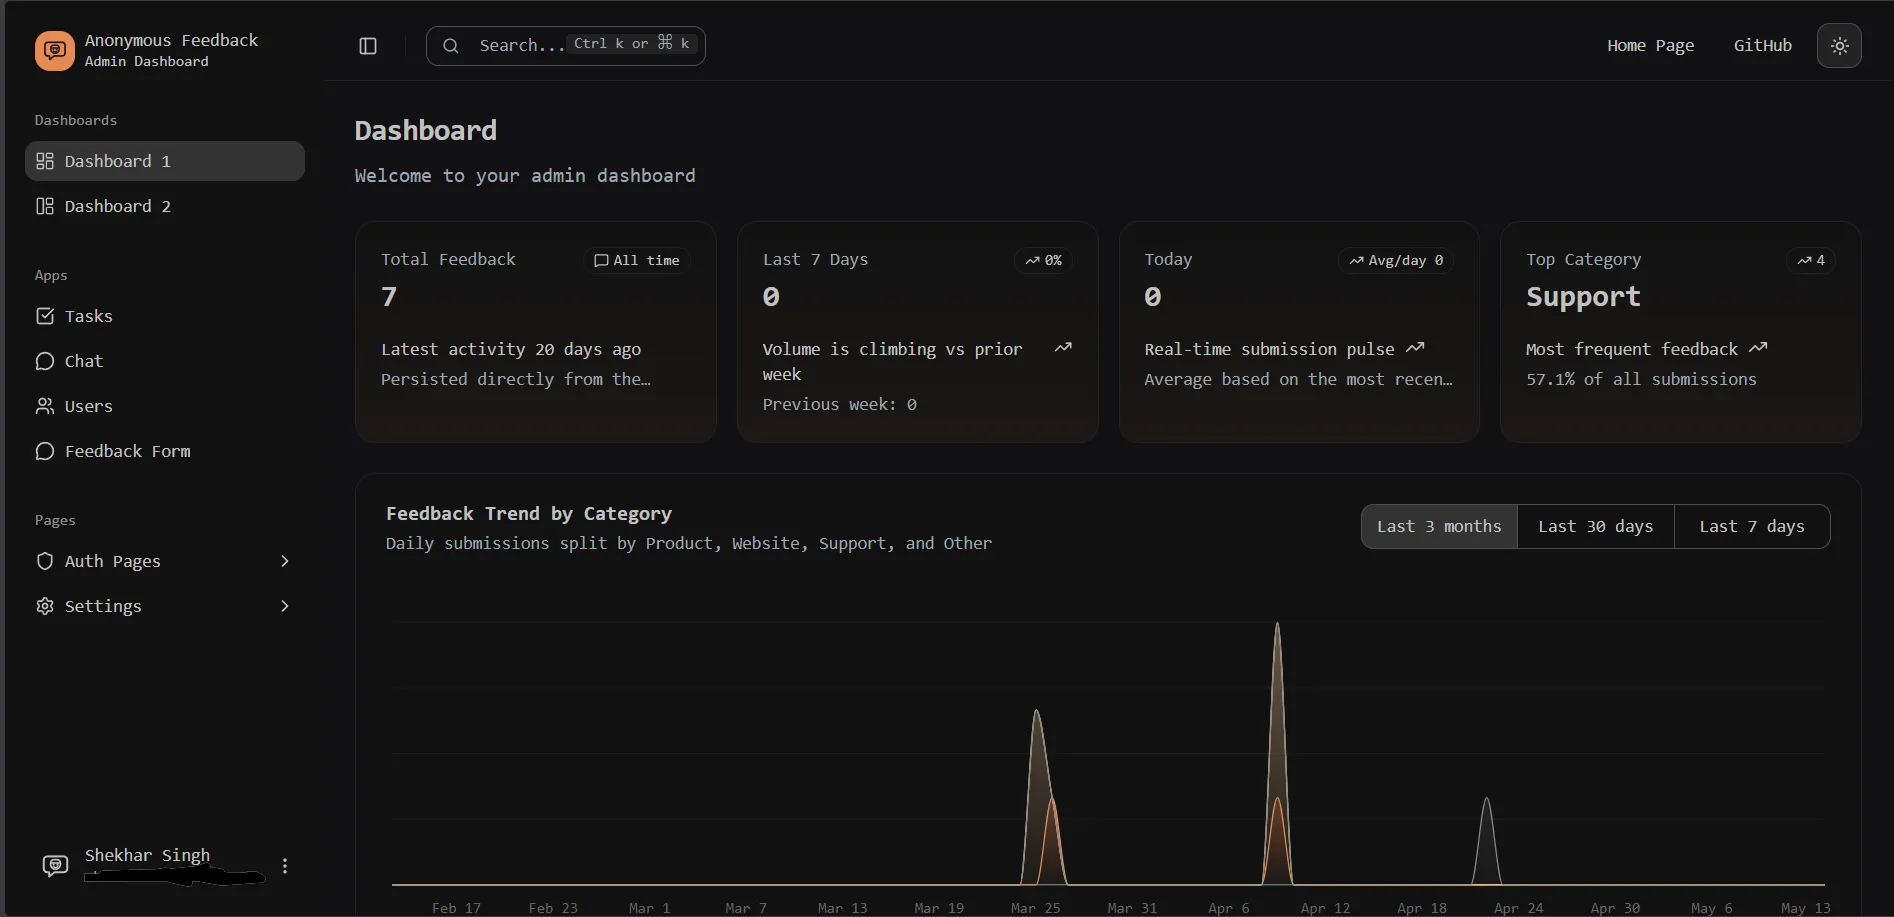Toggle light/dark theme sun button
1894x917 pixels.
click(x=1839, y=46)
